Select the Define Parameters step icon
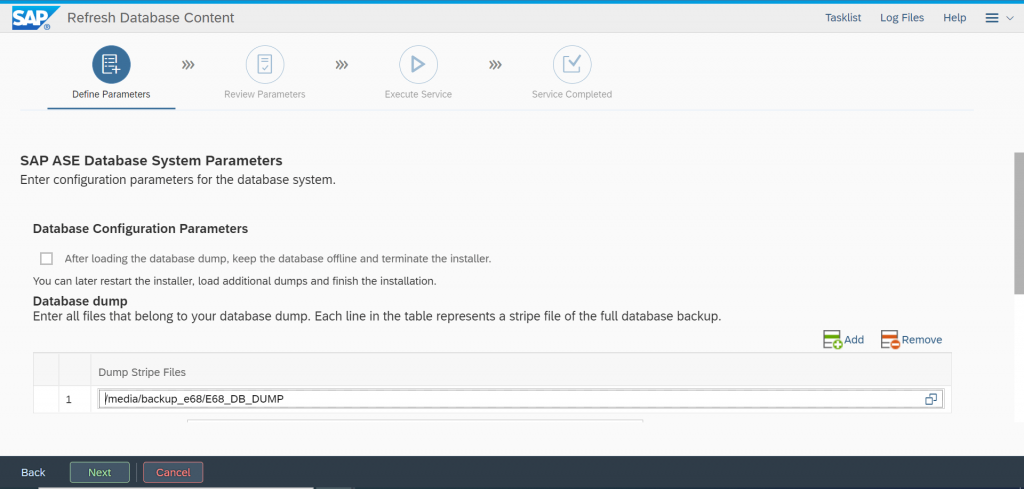This screenshot has height=489, width=1024. tap(111, 65)
